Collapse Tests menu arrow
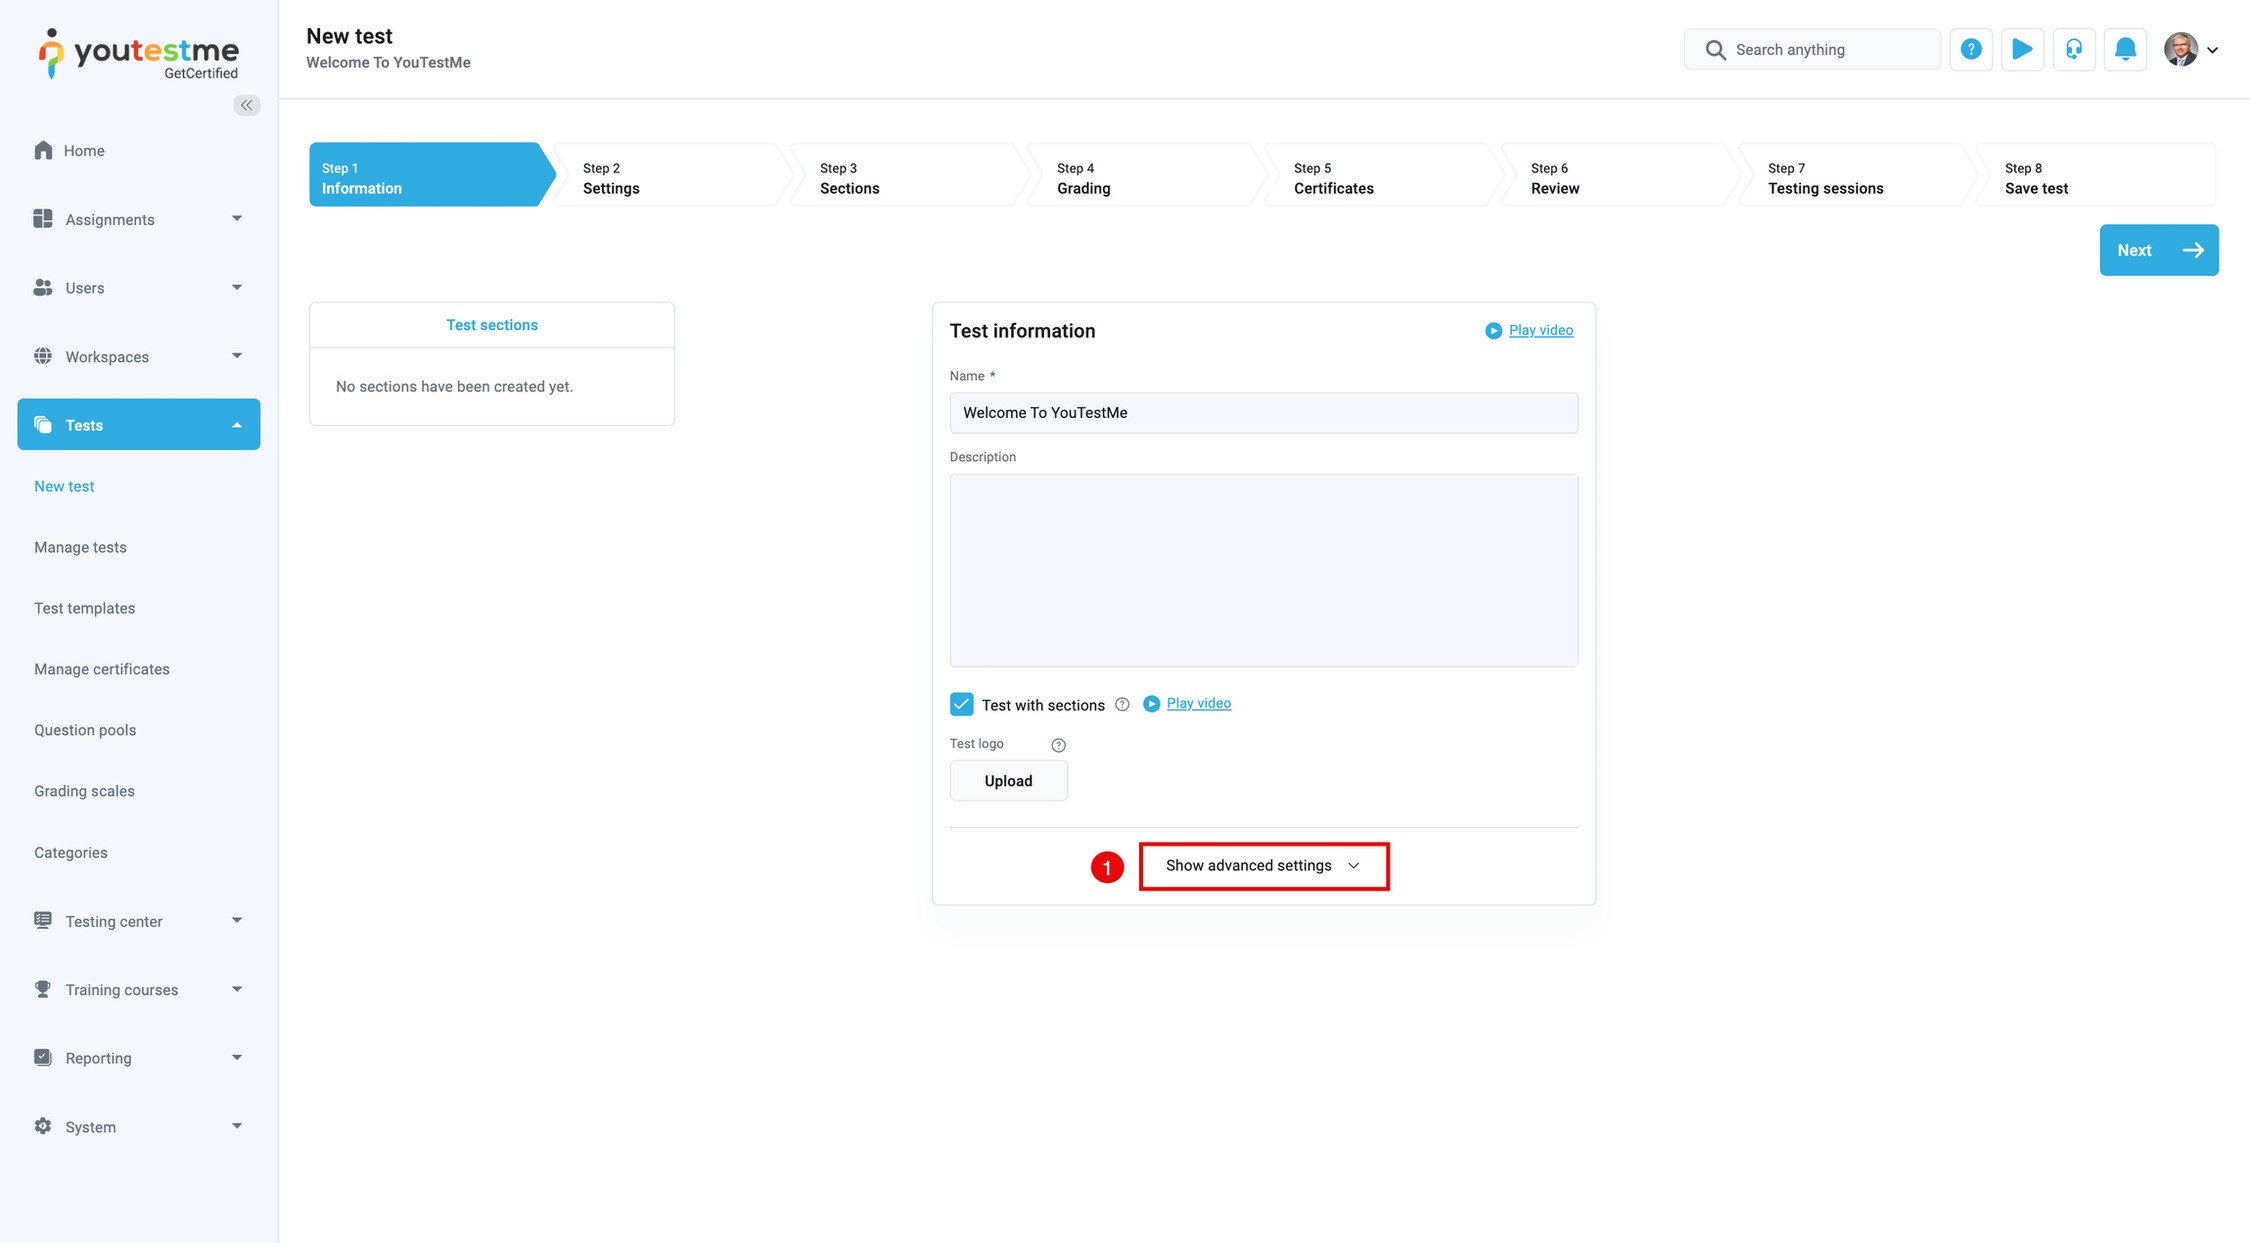Screen dimensions: 2250x1243 pos(237,425)
